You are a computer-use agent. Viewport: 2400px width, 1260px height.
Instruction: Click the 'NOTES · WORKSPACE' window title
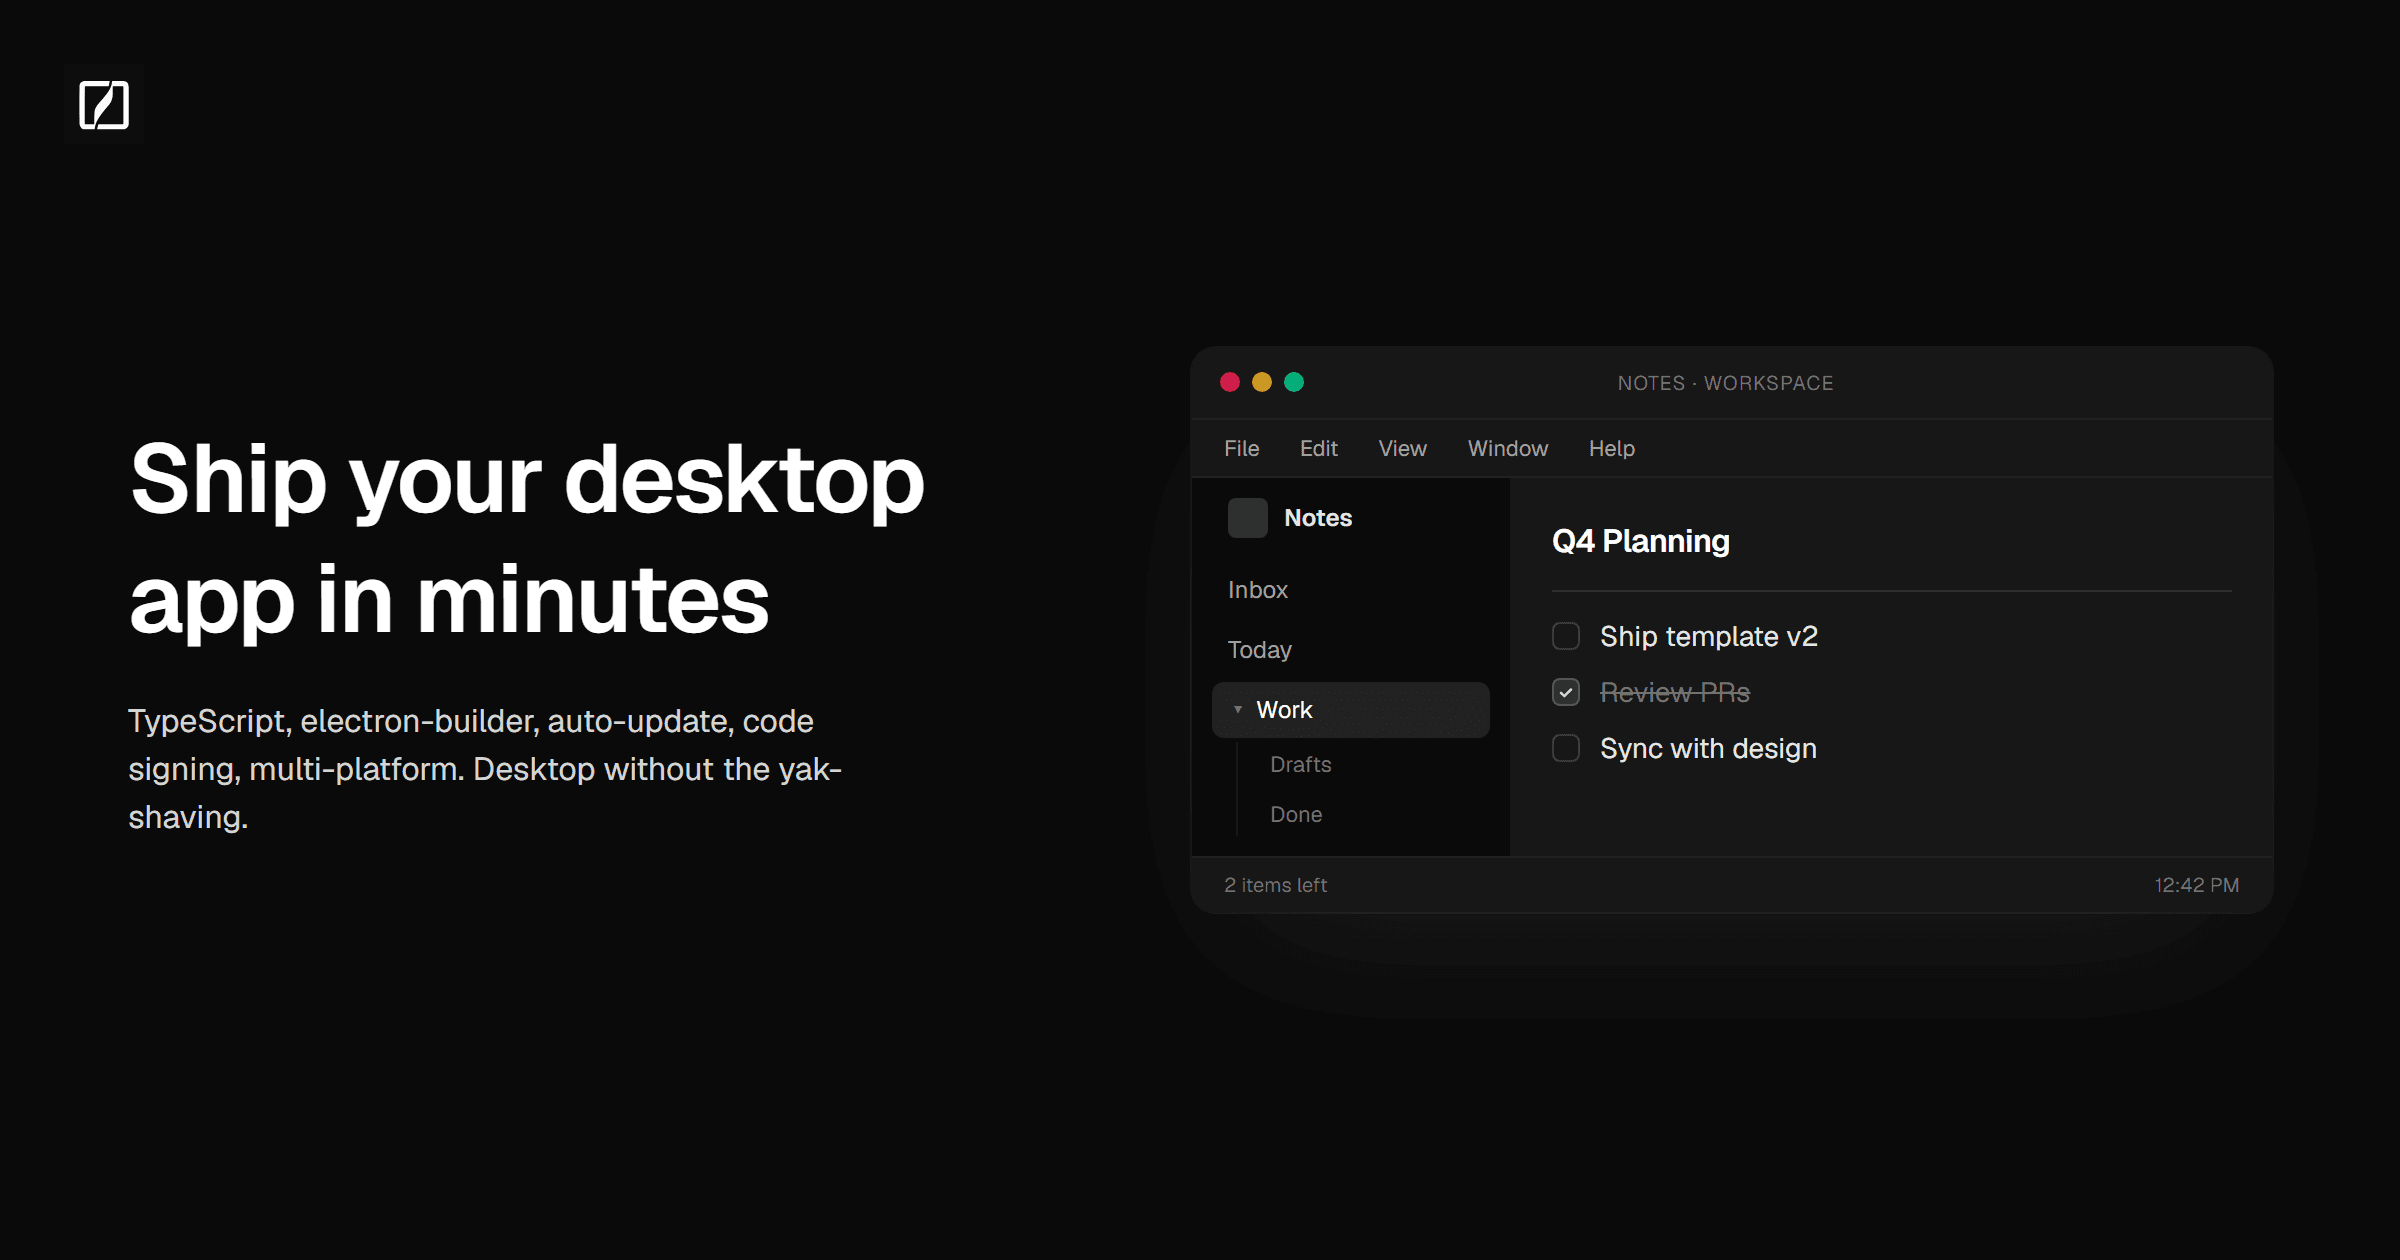1726,383
